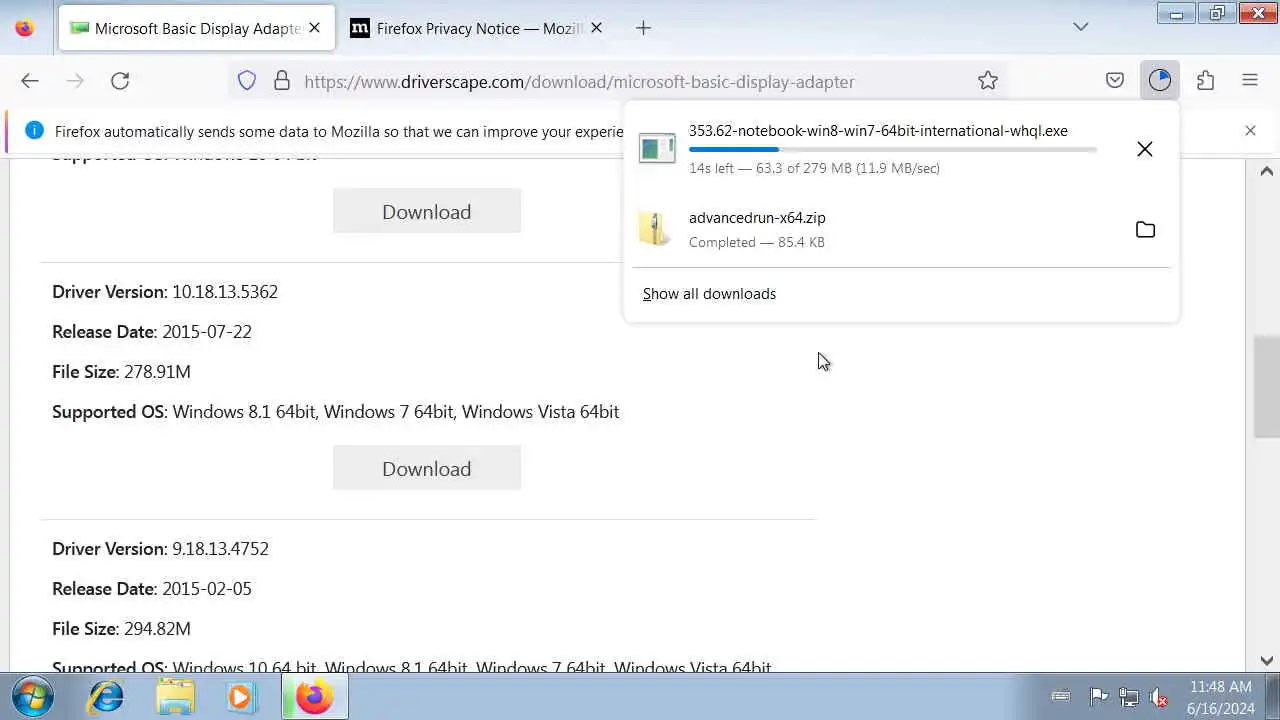Screen dimensions: 1280x720
Task: Open the Firefox View pinned icon
Action: click(25, 28)
